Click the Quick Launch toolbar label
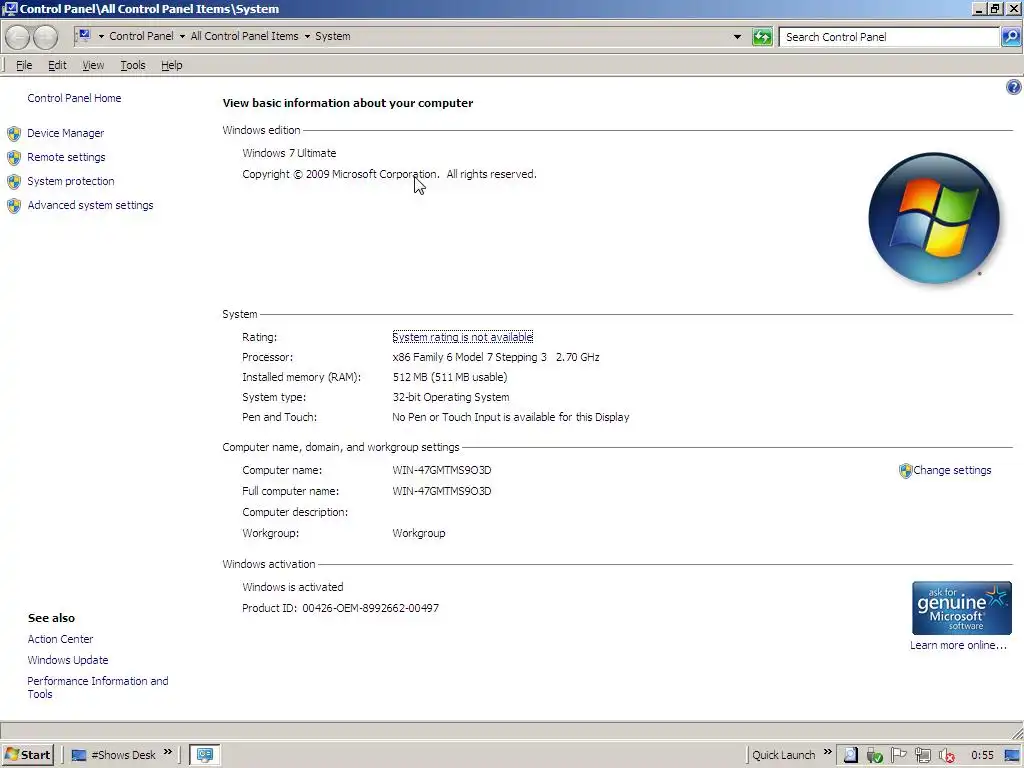Image resolution: width=1024 pixels, height=768 pixels. pyautogui.click(x=784, y=756)
